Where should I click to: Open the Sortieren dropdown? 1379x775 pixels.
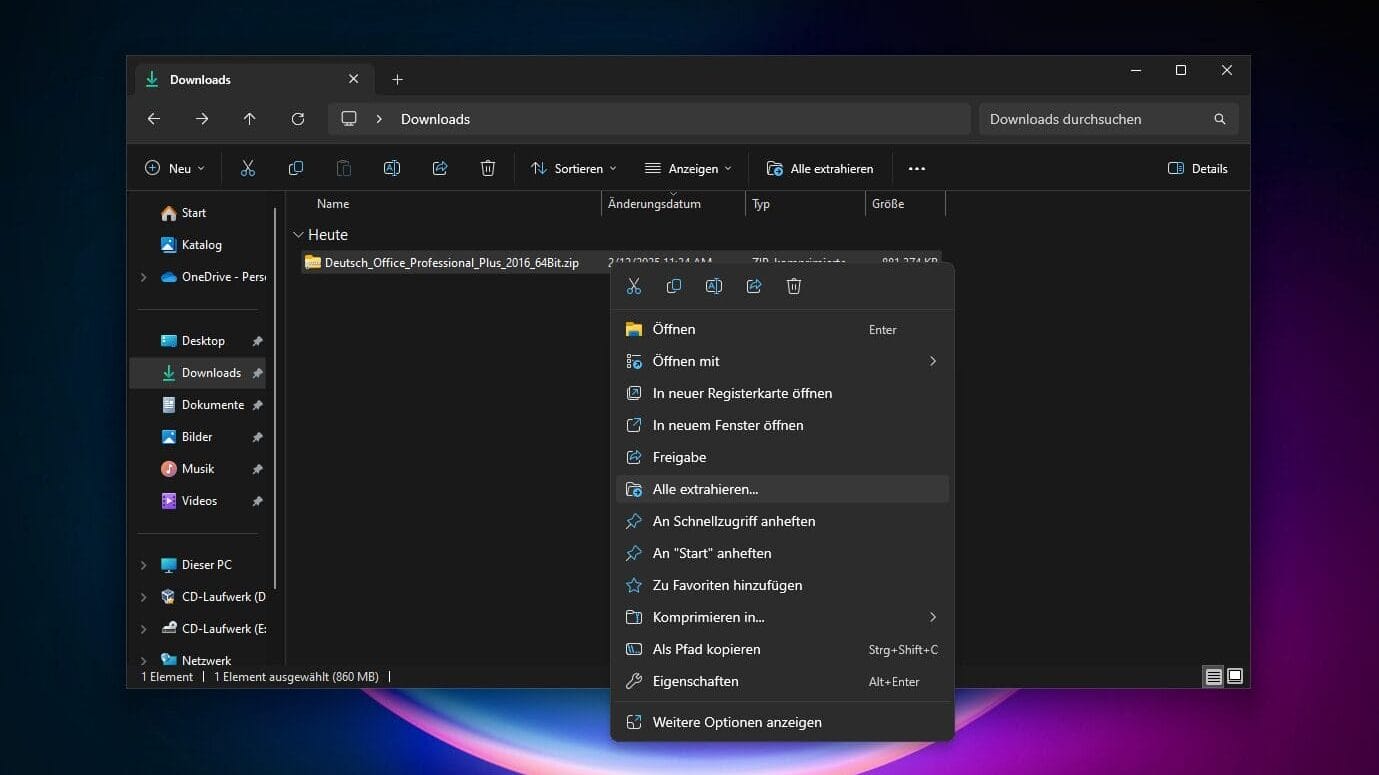(574, 169)
